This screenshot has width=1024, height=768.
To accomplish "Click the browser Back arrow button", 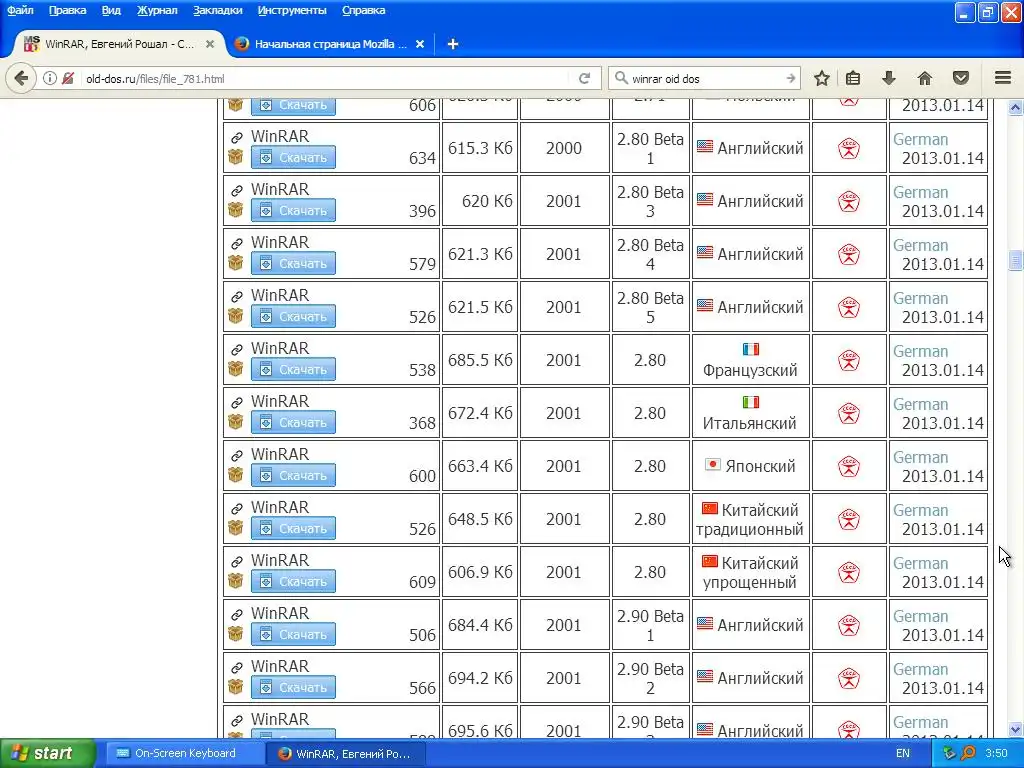I will (21, 78).
